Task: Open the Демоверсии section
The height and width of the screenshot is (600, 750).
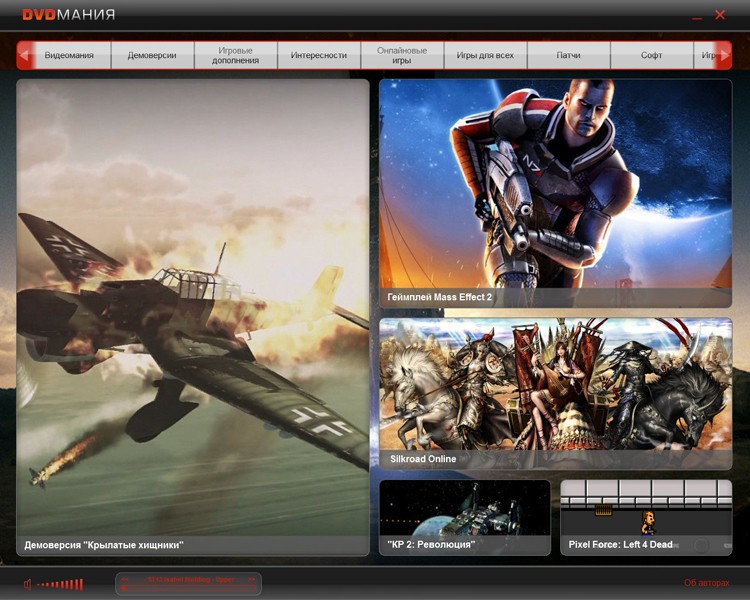Action: [x=152, y=55]
